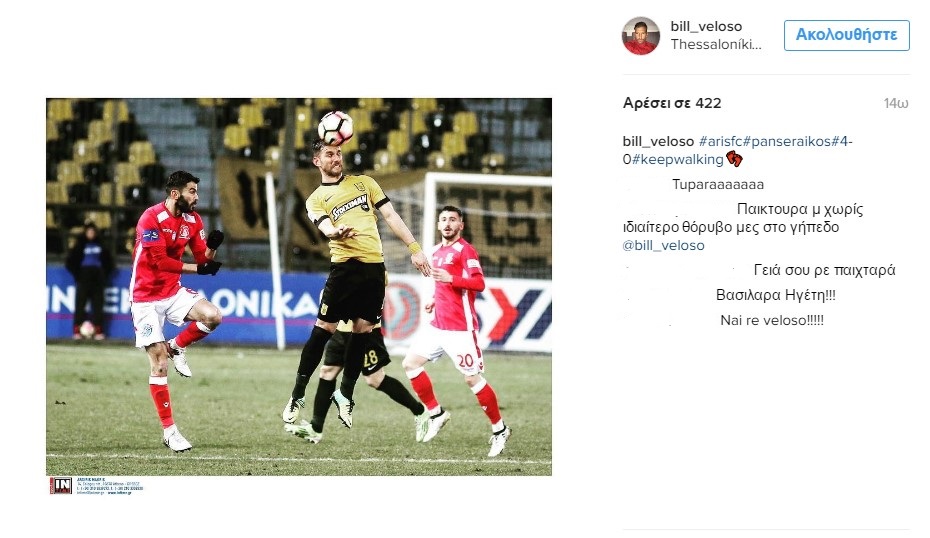Open the #arisfc hashtag
Viewport: 930px width, 538px height.
[x=720, y=142]
